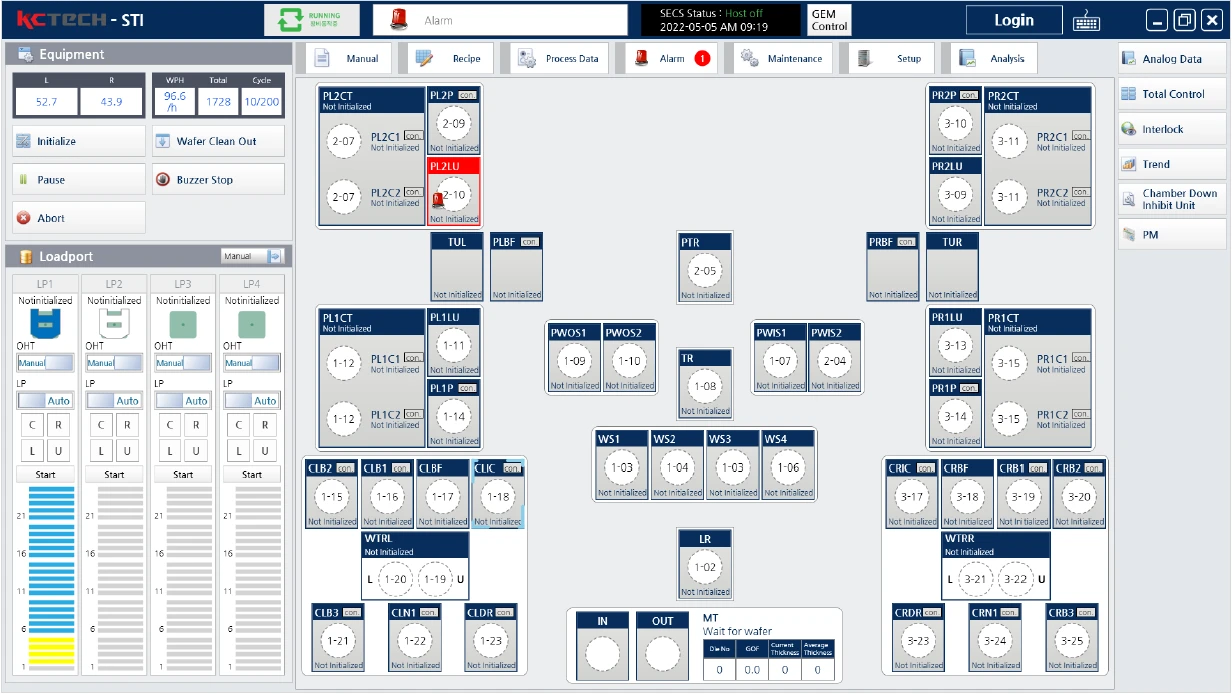1232x694 pixels.
Task: Click the Initialize button
Action: 79,141
